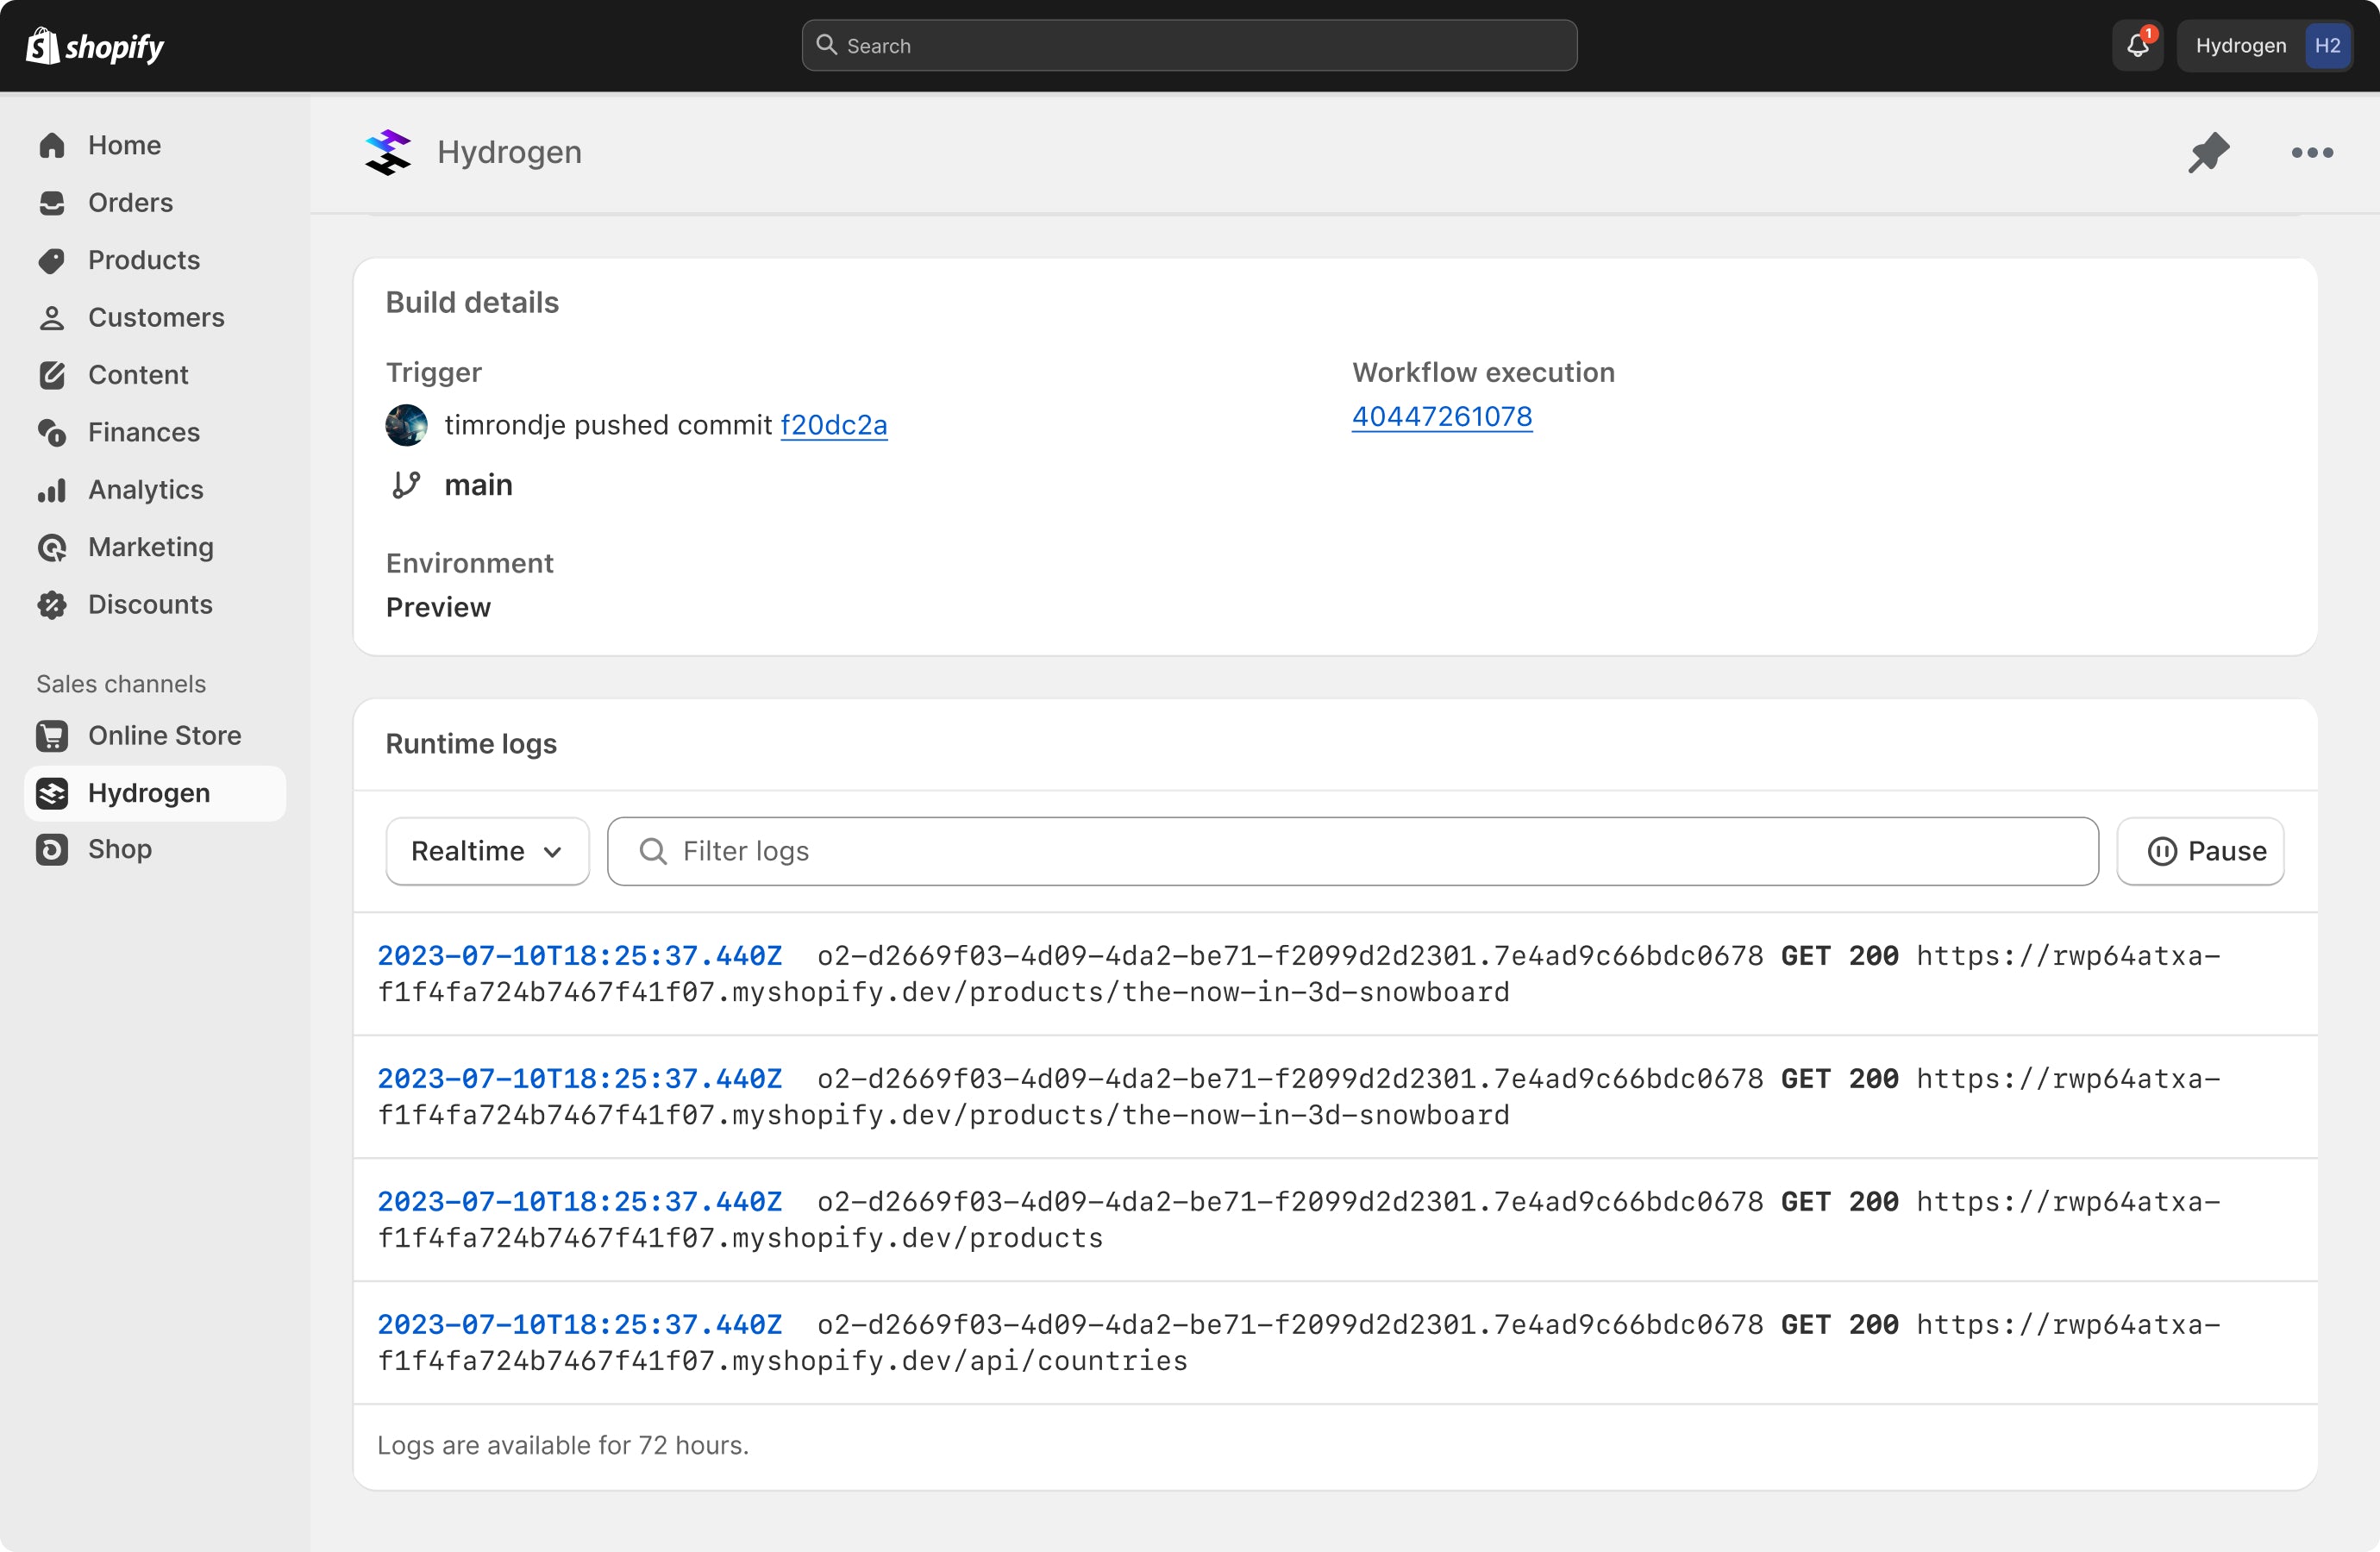Pin the Hydrogen app with the pin icon

(2208, 152)
